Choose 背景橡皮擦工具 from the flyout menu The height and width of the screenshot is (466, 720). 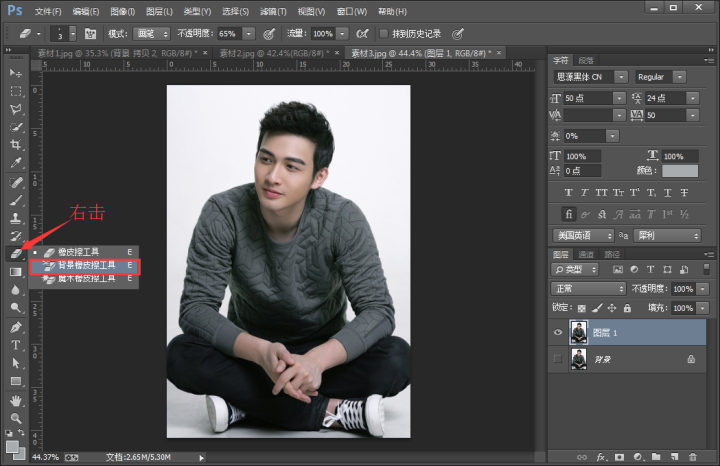(x=86, y=266)
